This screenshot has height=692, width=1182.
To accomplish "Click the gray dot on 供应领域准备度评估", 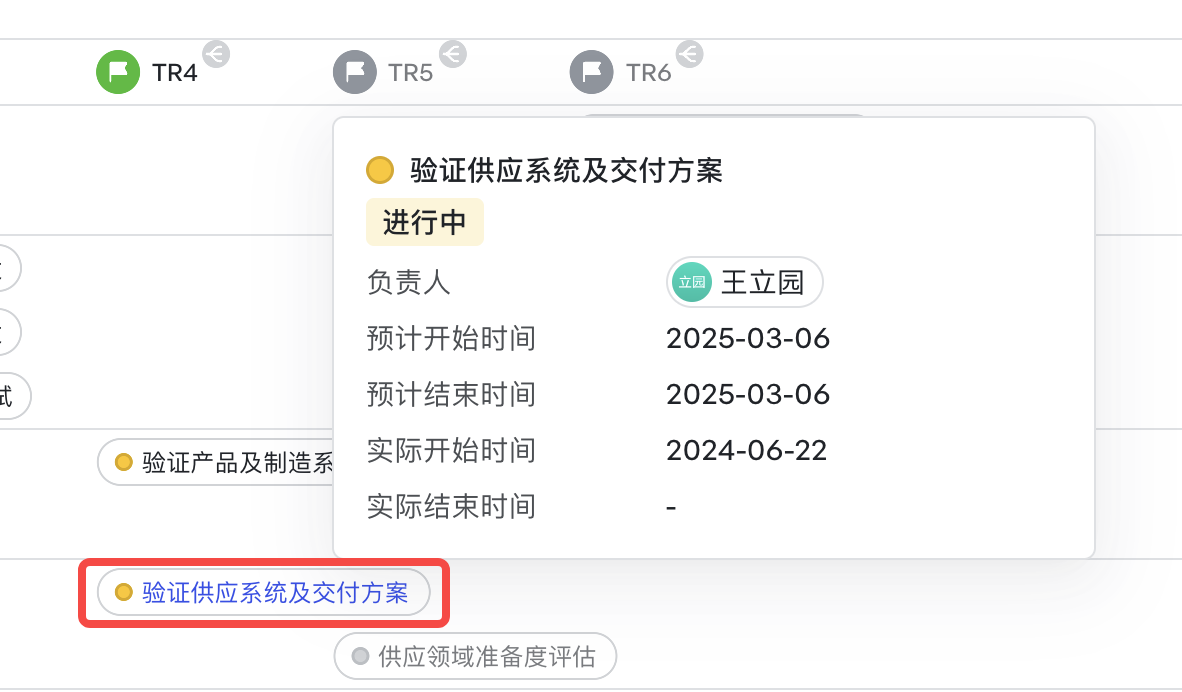I will tap(360, 656).
